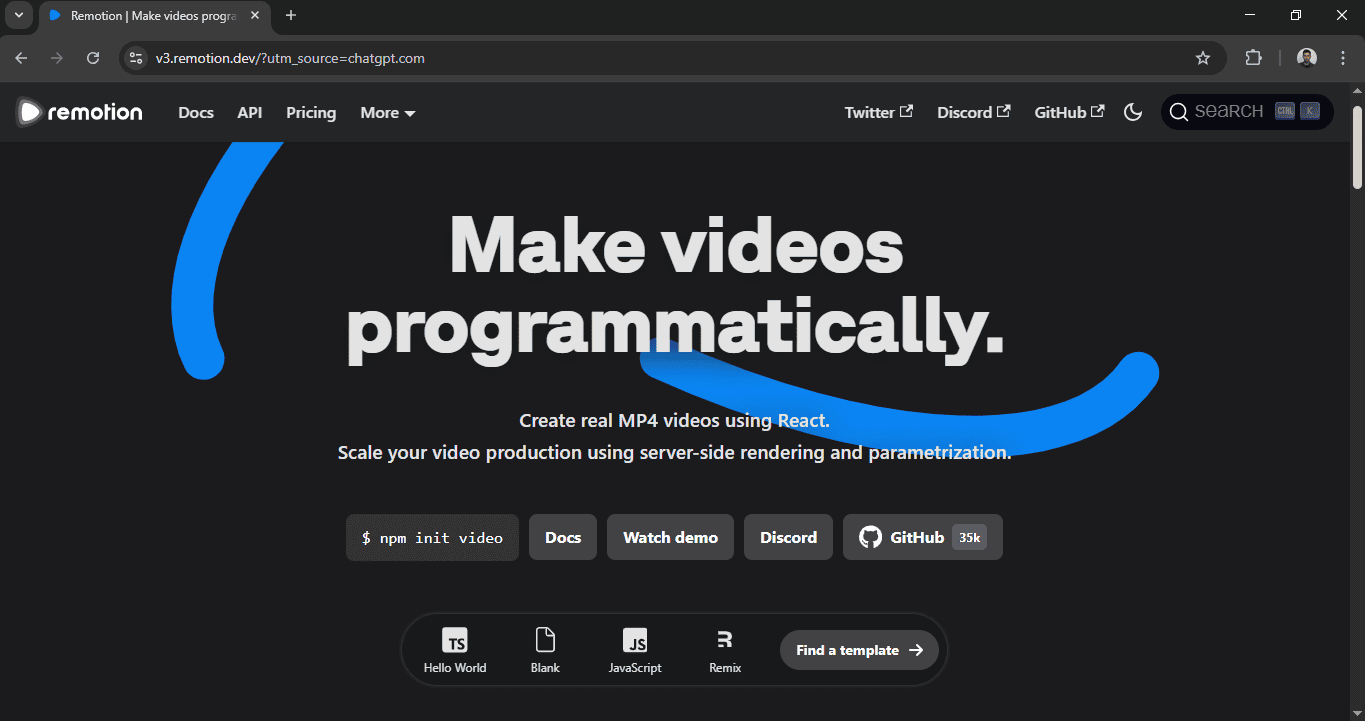
Task: Pick the JavaScript template icon
Action: 635,651
